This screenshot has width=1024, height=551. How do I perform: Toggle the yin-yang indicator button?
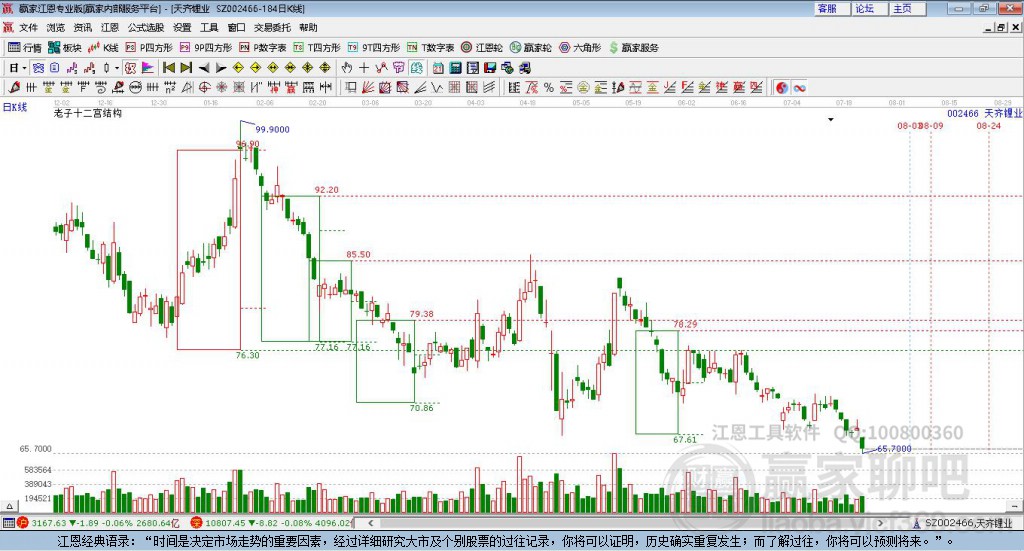click(782, 87)
